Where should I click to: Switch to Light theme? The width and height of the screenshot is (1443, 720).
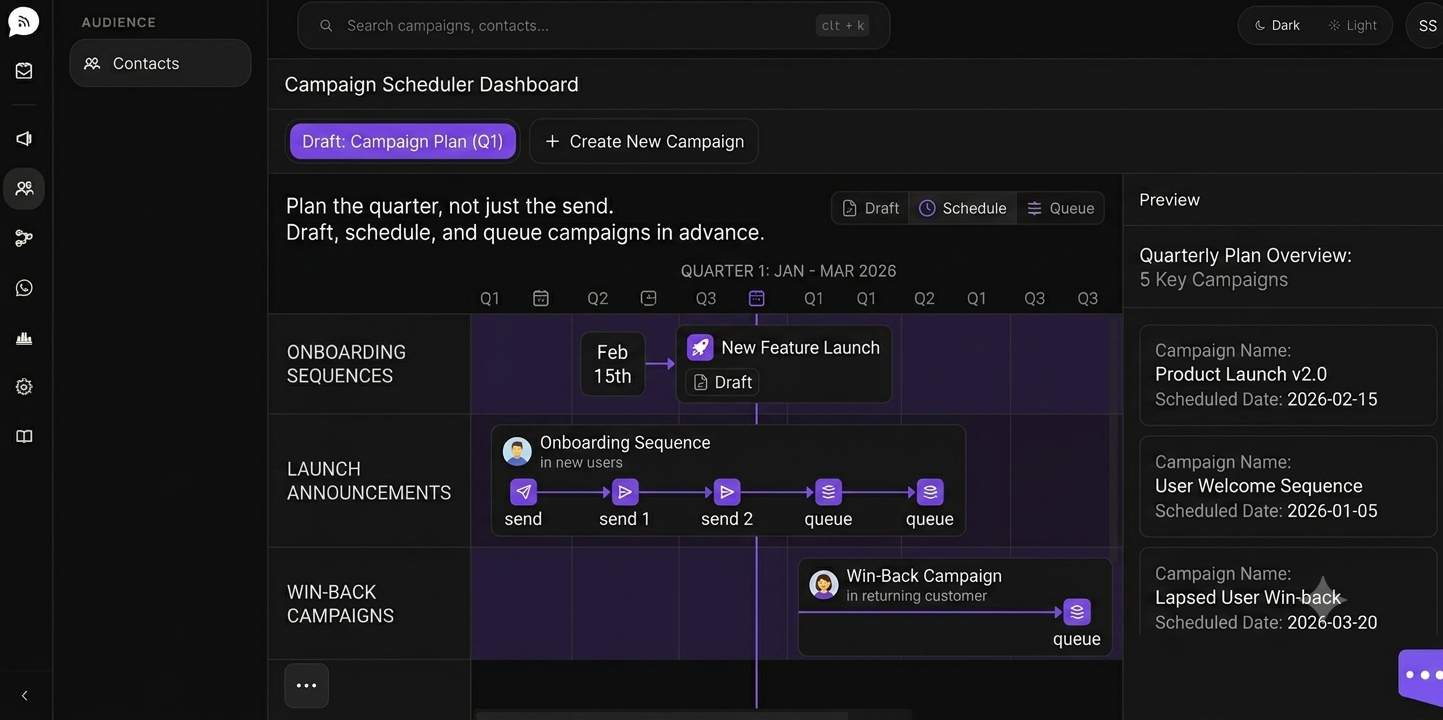tap(1352, 26)
